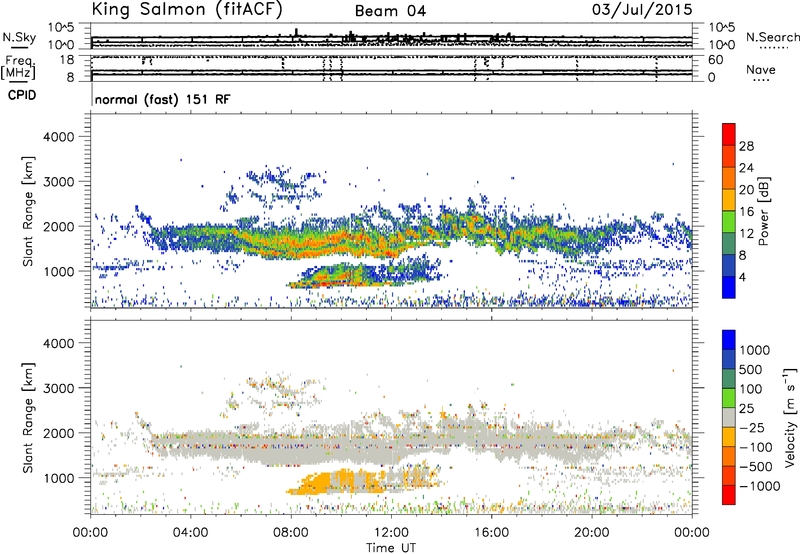Select the '24' tick on the Power scale
This screenshot has width=800, height=554.
(746, 168)
